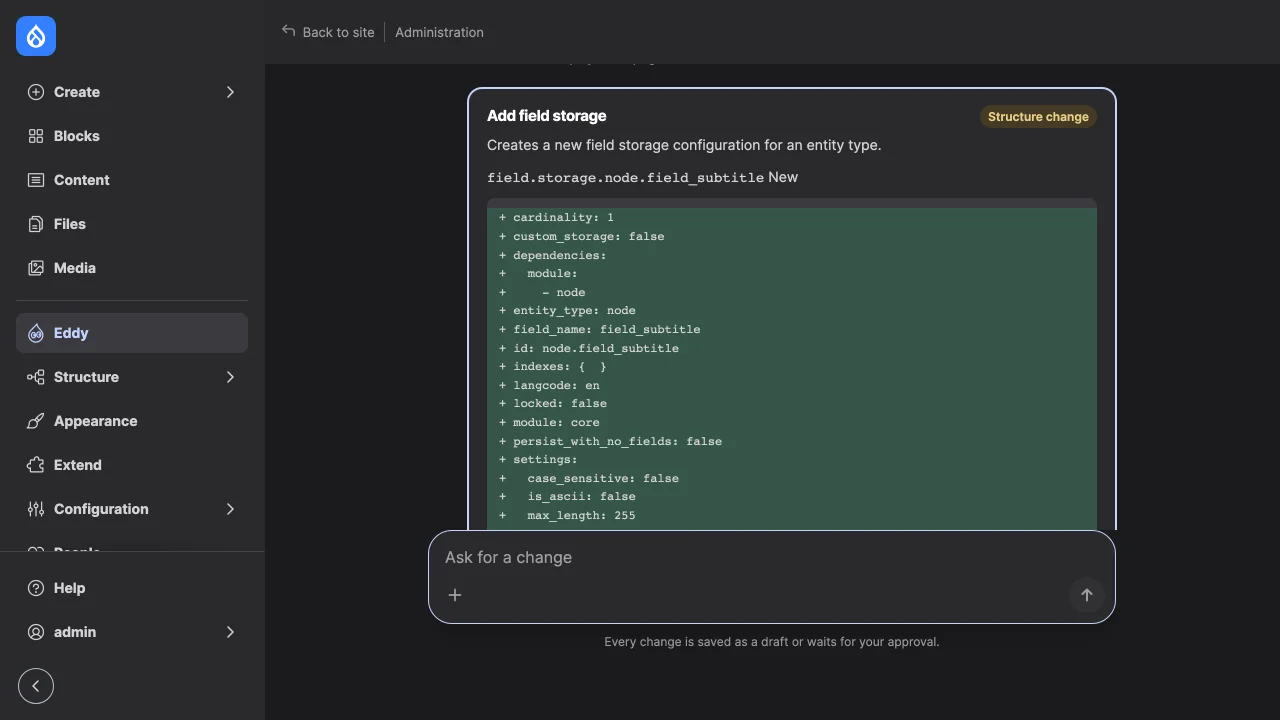Click the Drupal drop logo icon
The height and width of the screenshot is (720, 1280).
pyautogui.click(x=36, y=36)
